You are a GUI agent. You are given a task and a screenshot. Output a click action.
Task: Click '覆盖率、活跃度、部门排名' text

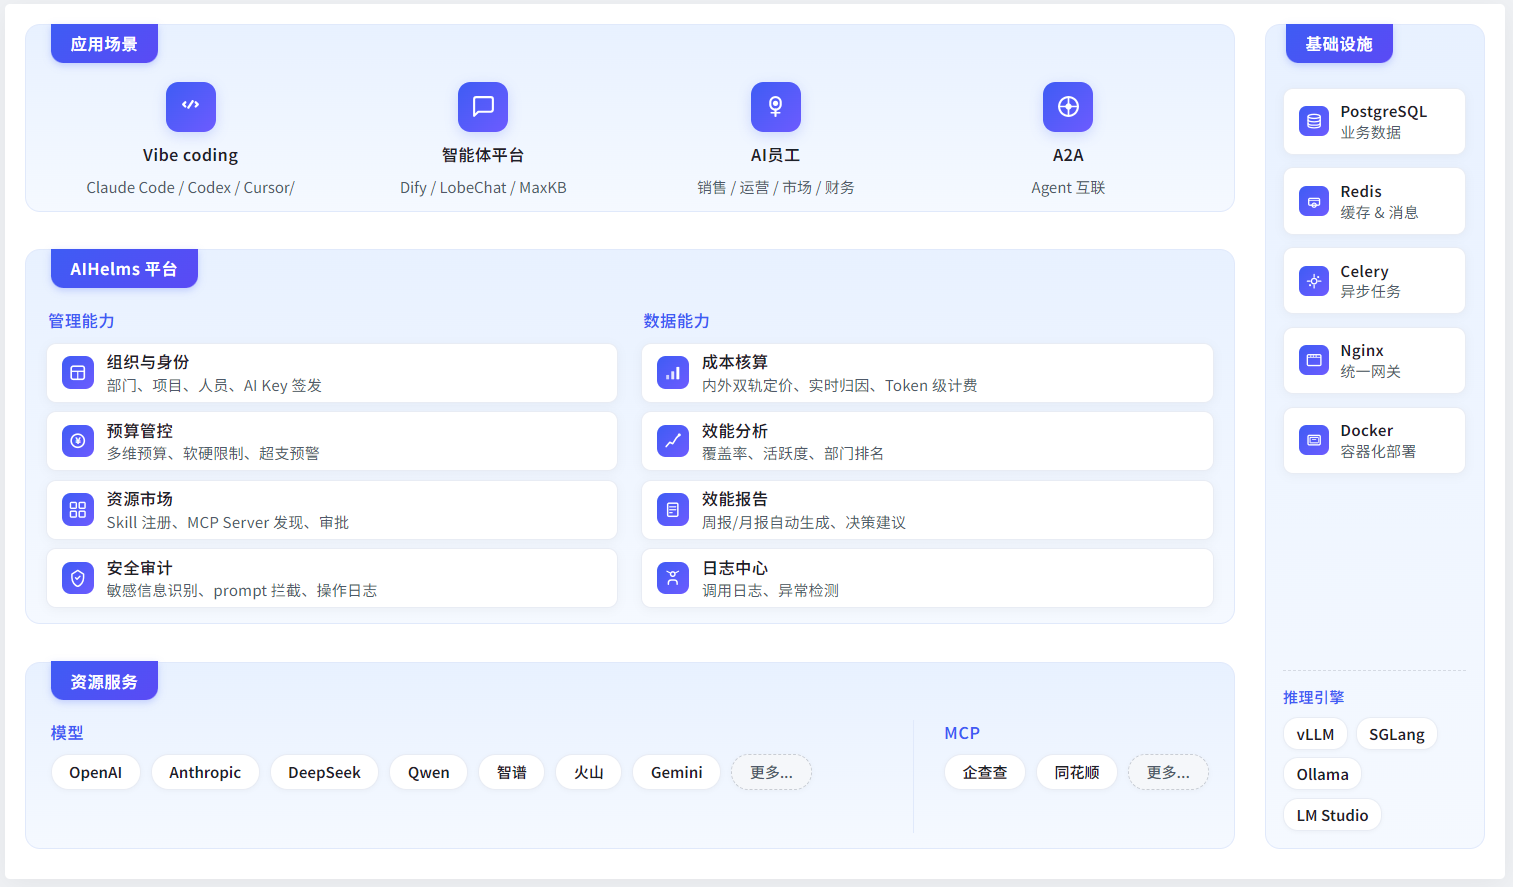click(x=792, y=453)
